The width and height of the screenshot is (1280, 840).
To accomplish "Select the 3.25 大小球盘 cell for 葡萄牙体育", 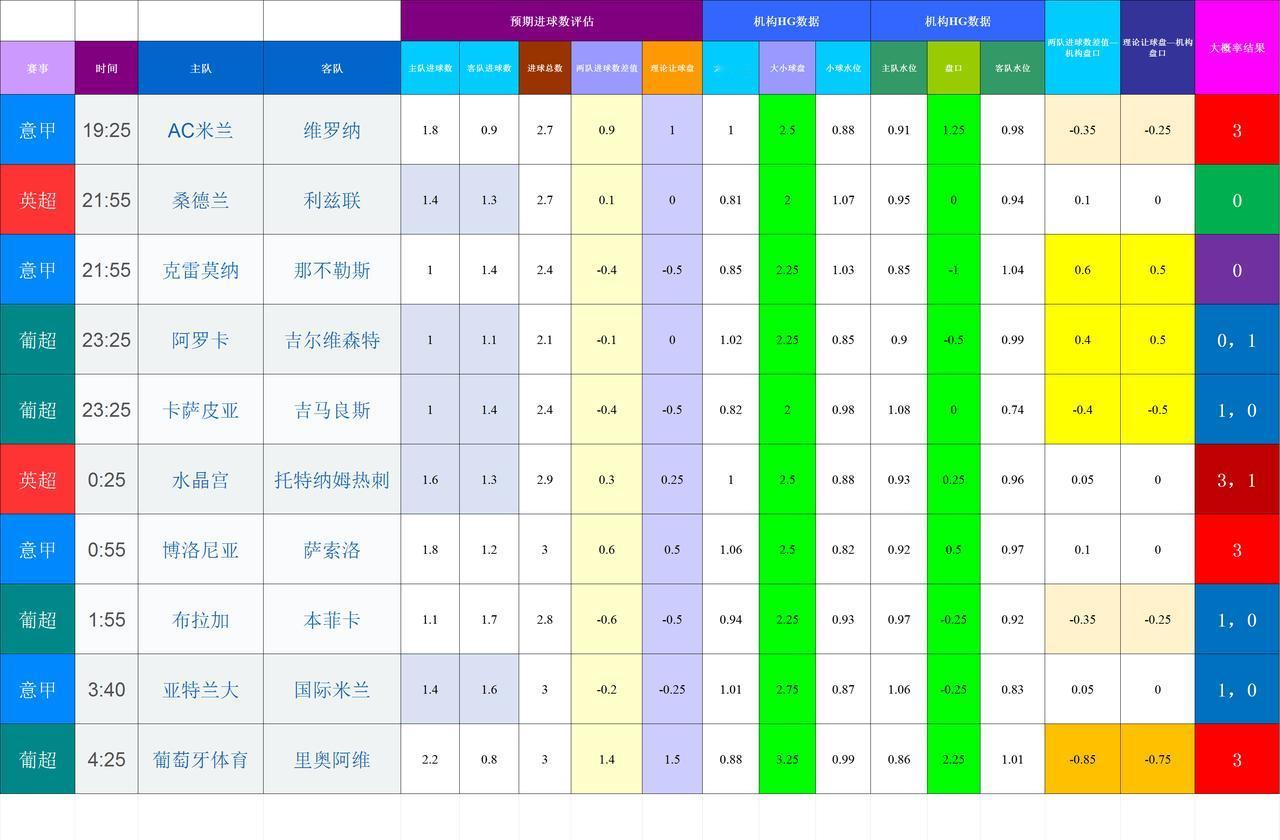I will 788,759.
